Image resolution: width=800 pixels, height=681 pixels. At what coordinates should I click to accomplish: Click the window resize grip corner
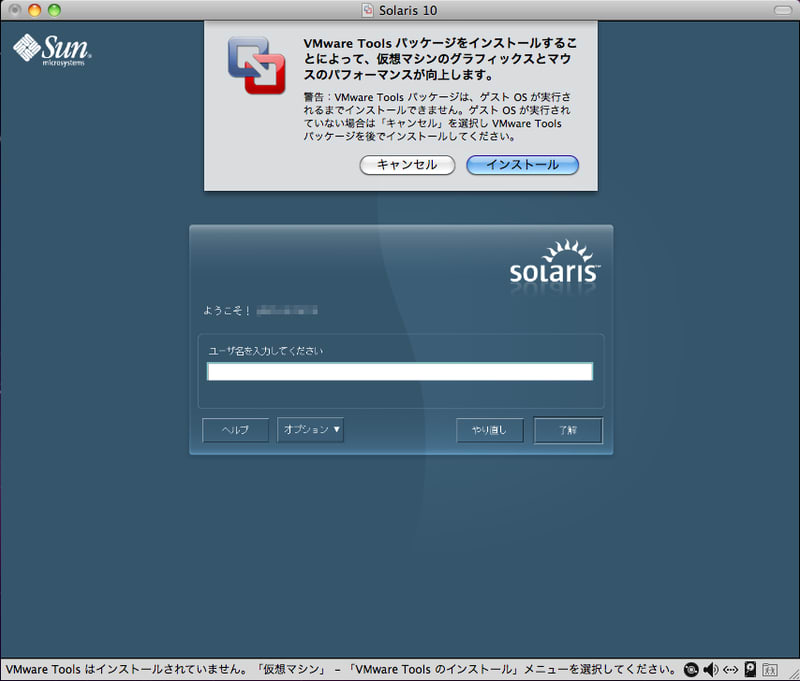(793, 674)
